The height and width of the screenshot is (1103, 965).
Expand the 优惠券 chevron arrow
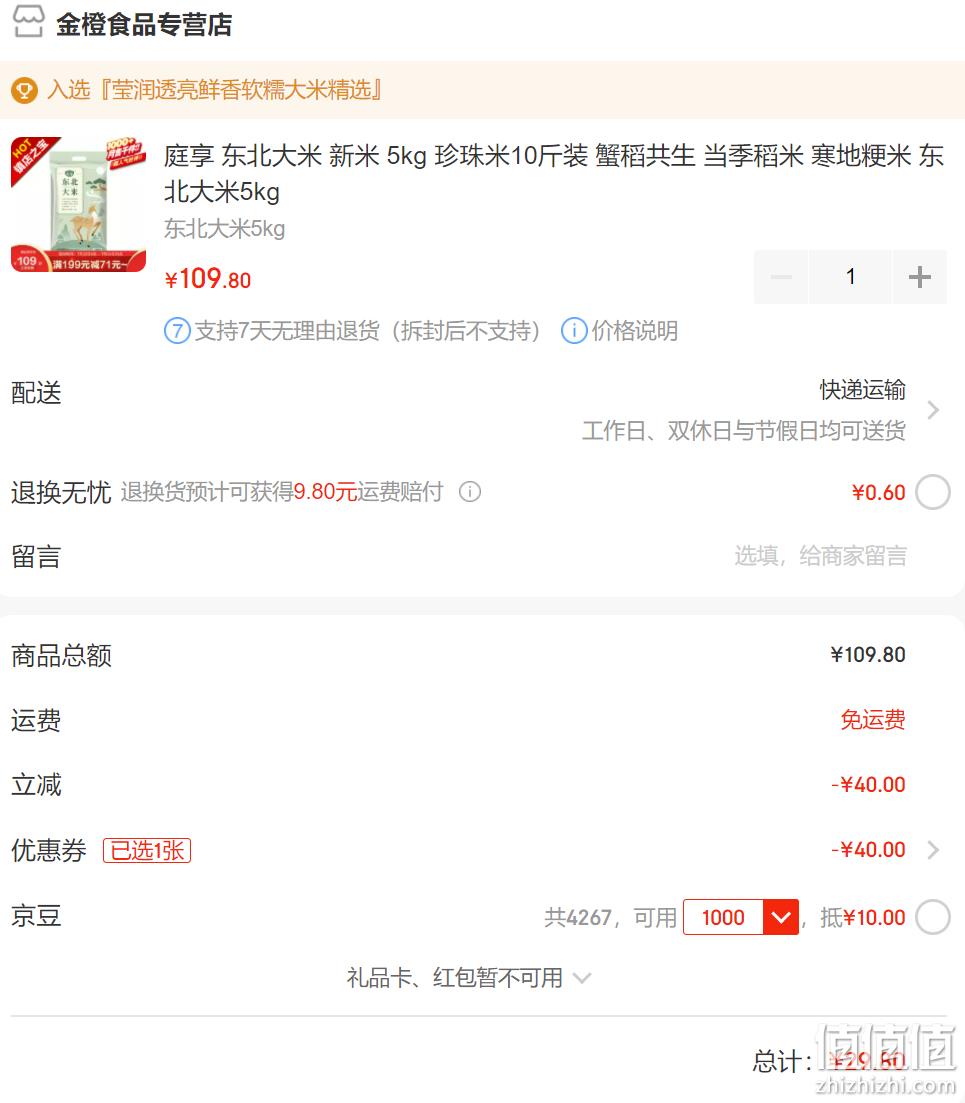coord(933,850)
